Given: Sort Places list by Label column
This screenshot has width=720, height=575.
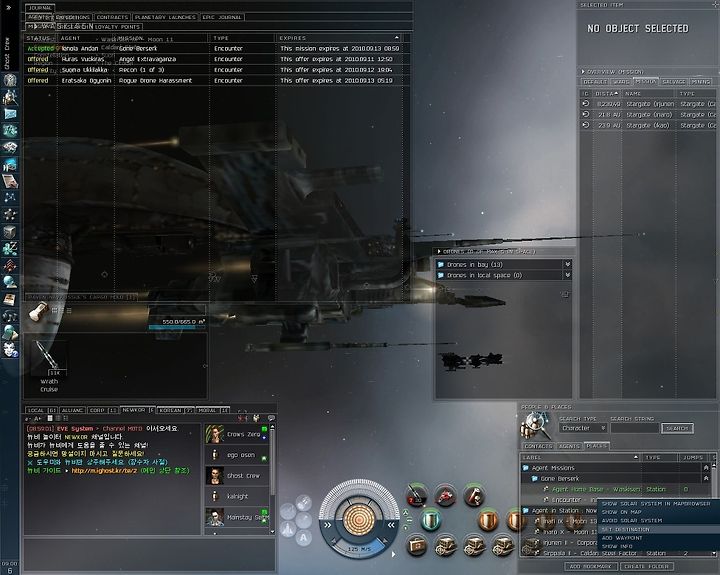Looking at the screenshot, I should coord(580,457).
